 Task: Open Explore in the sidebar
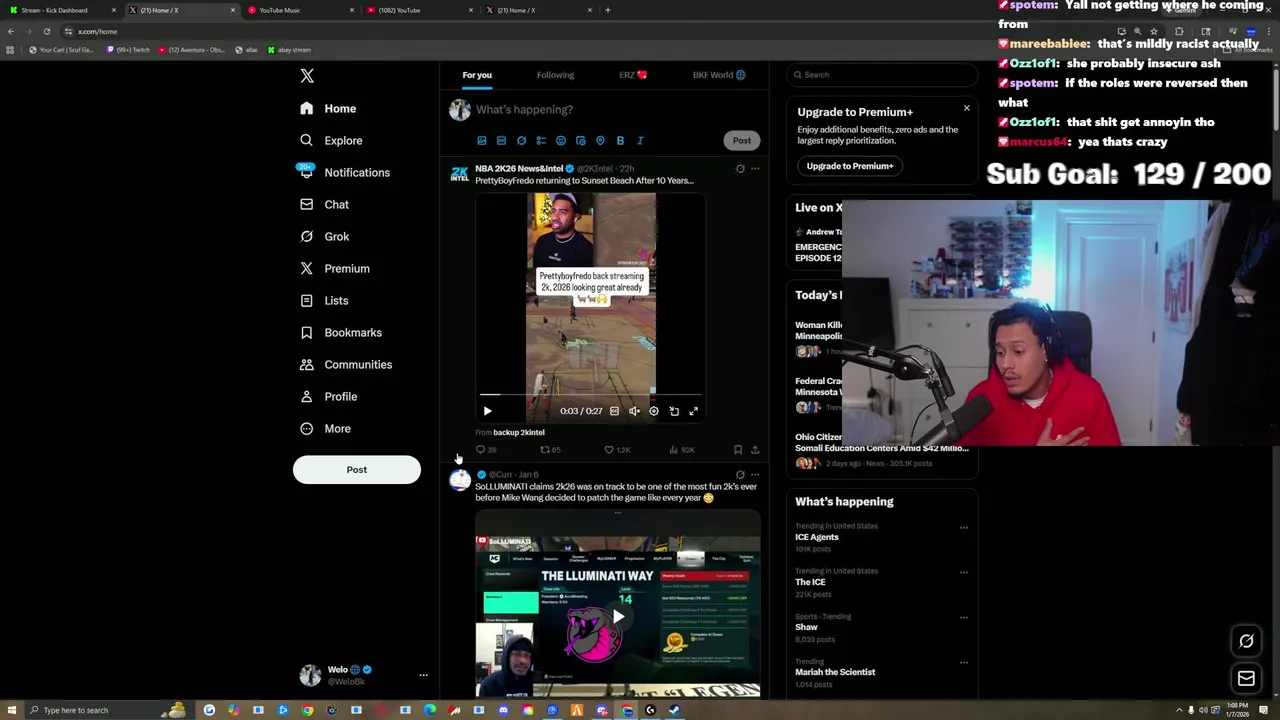coord(331,140)
